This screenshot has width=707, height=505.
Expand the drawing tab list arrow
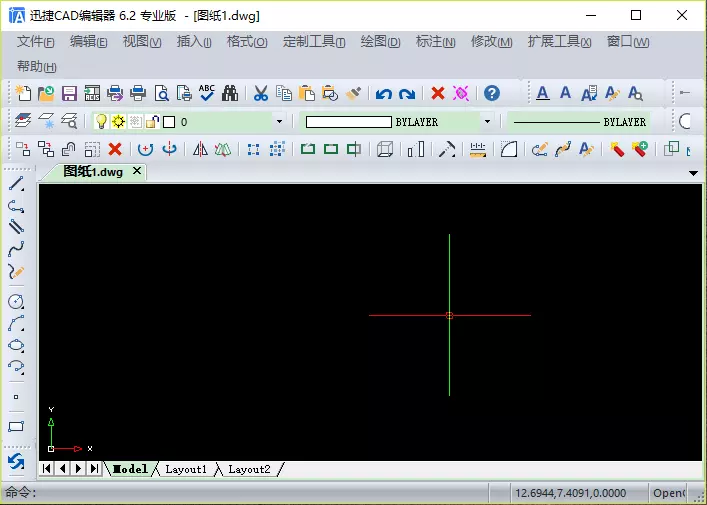click(x=694, y=173)
